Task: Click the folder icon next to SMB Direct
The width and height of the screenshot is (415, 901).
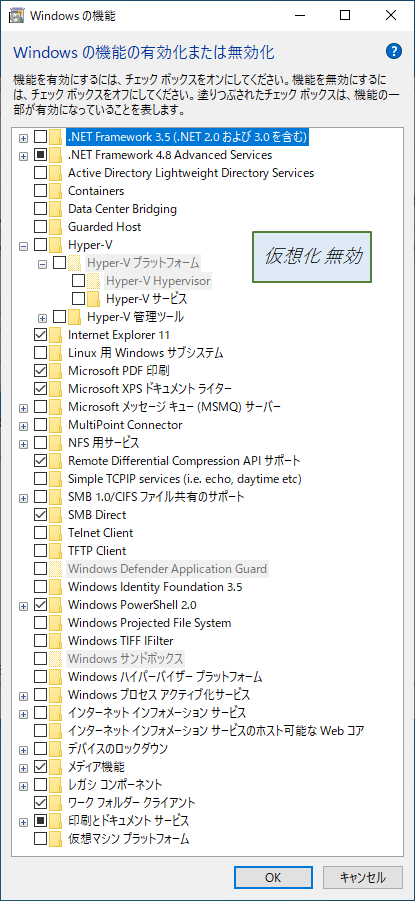Action: [x=55, y=515]
